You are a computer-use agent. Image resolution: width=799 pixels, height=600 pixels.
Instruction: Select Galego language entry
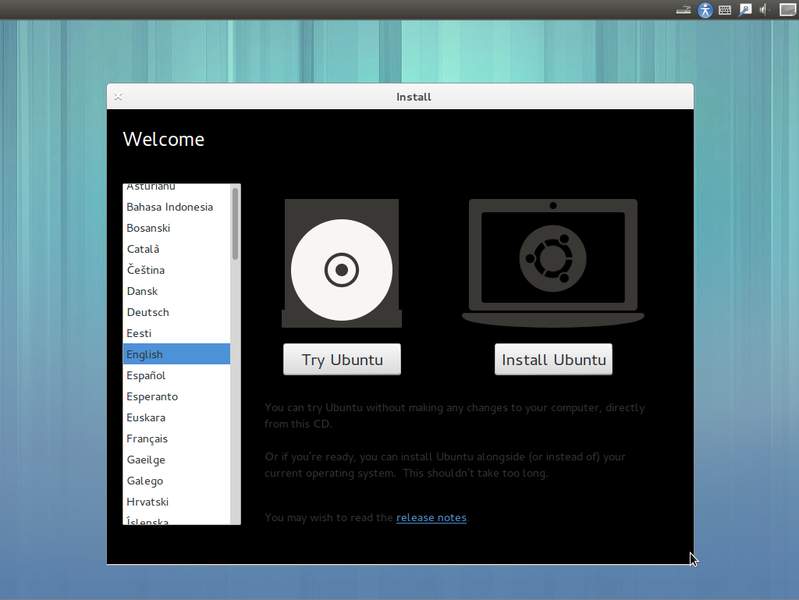pyautogui.click(x=176, y=481)
